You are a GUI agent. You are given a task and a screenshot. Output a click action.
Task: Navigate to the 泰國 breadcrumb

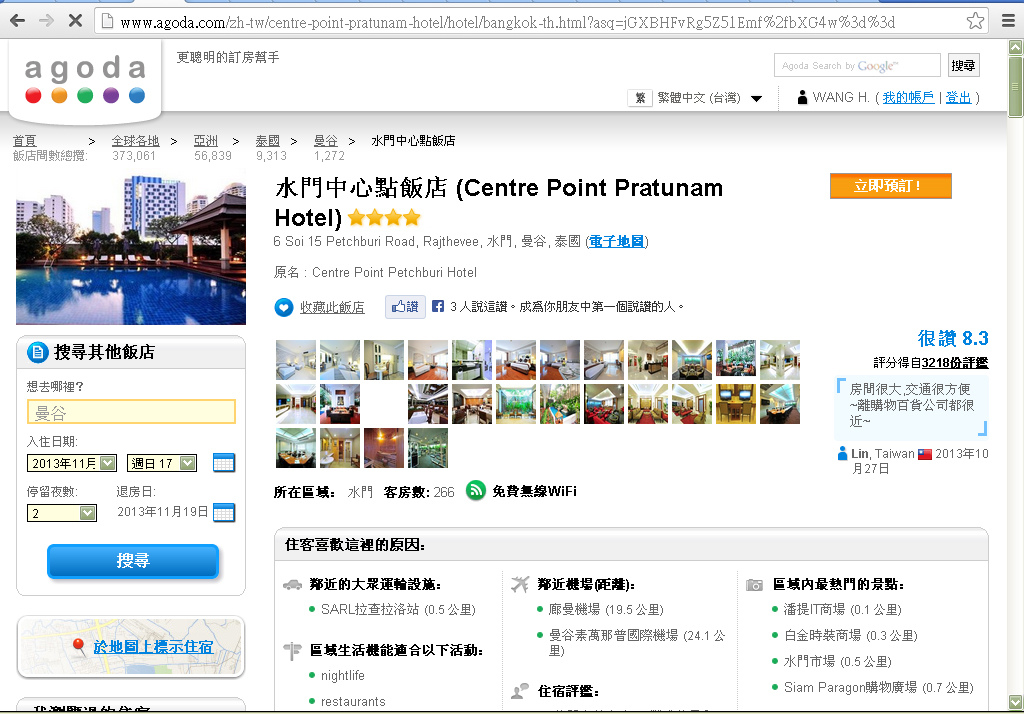[x=267, y=140]
